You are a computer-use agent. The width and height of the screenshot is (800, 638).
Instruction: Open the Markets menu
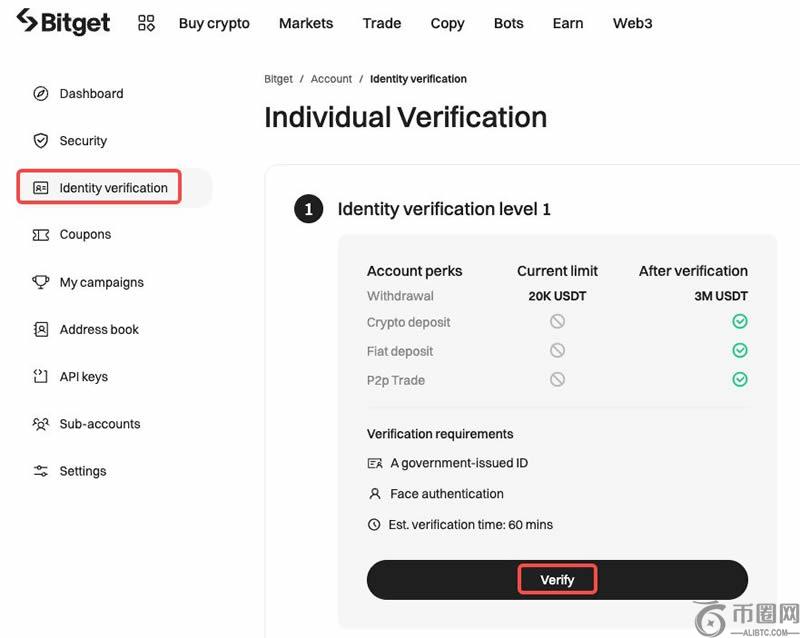[x=306, y=23]
